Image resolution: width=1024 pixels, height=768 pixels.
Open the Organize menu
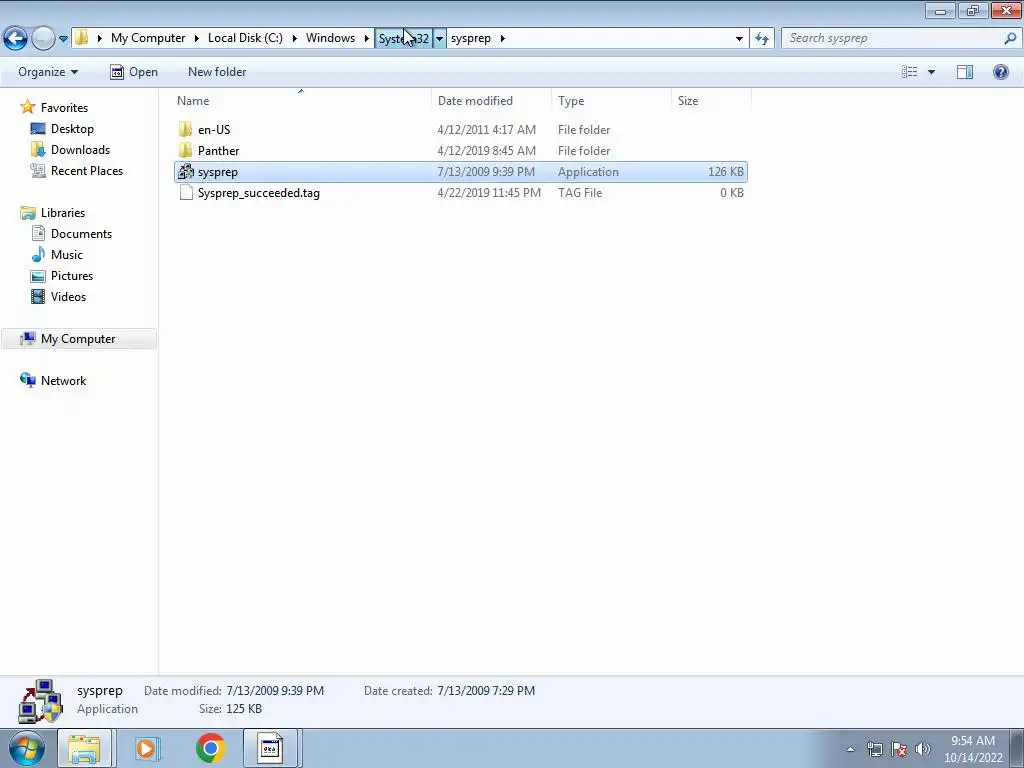(x=48, y=72)
